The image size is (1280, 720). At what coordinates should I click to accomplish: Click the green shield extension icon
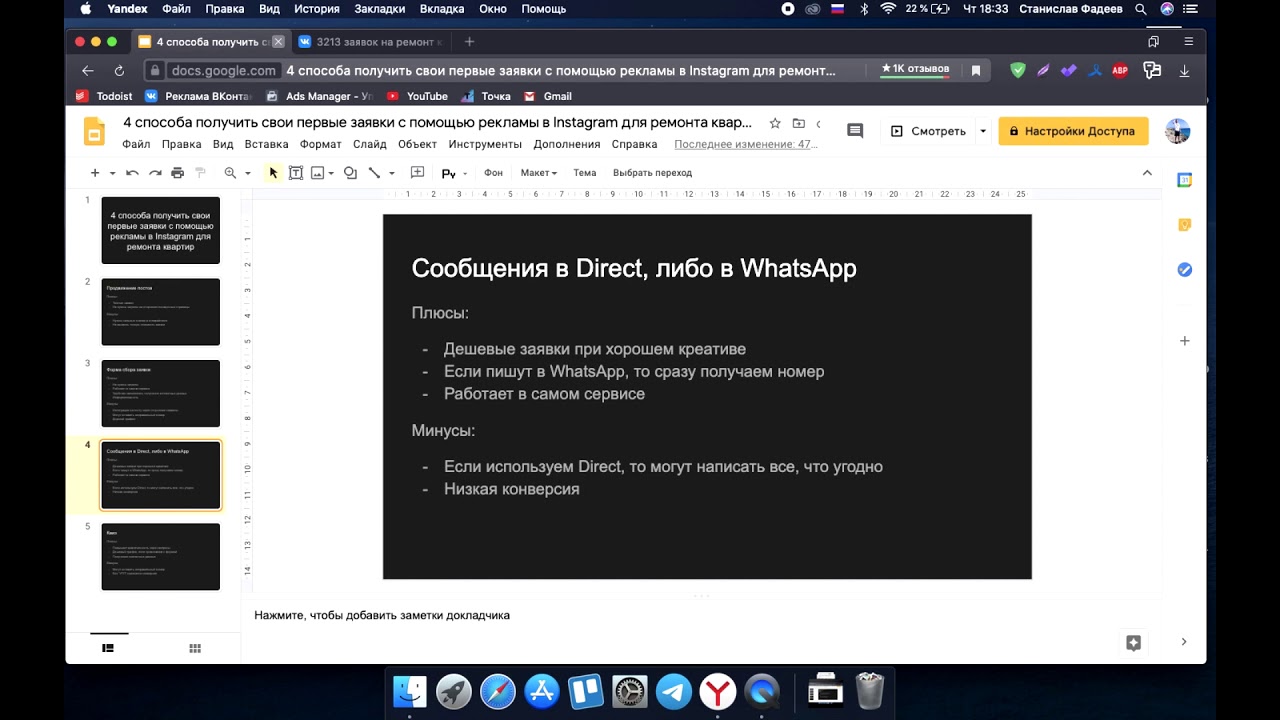[1018, 70]
